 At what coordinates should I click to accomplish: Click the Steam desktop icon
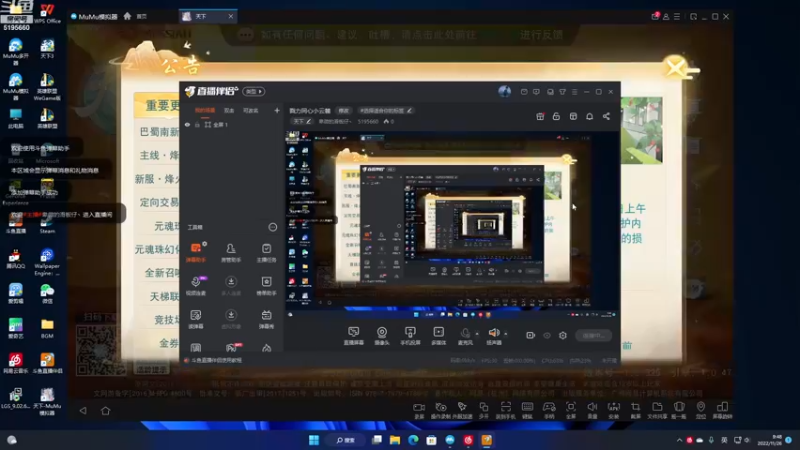(x=47, y=222)
